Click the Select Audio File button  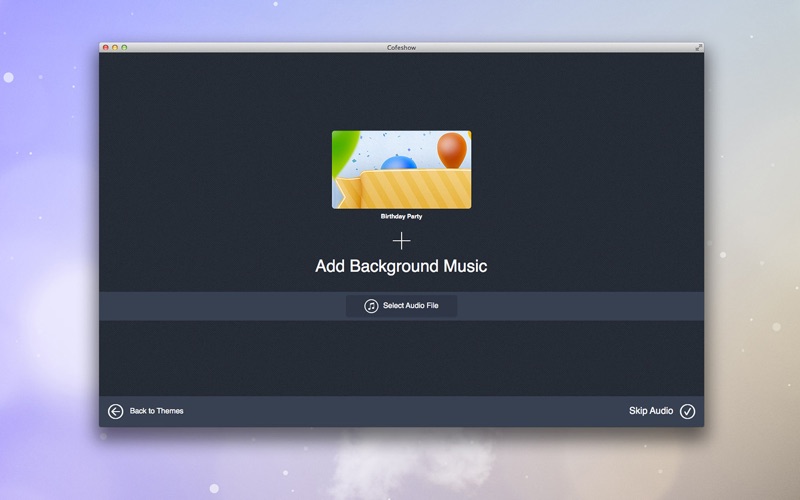[x=402, y=306]
